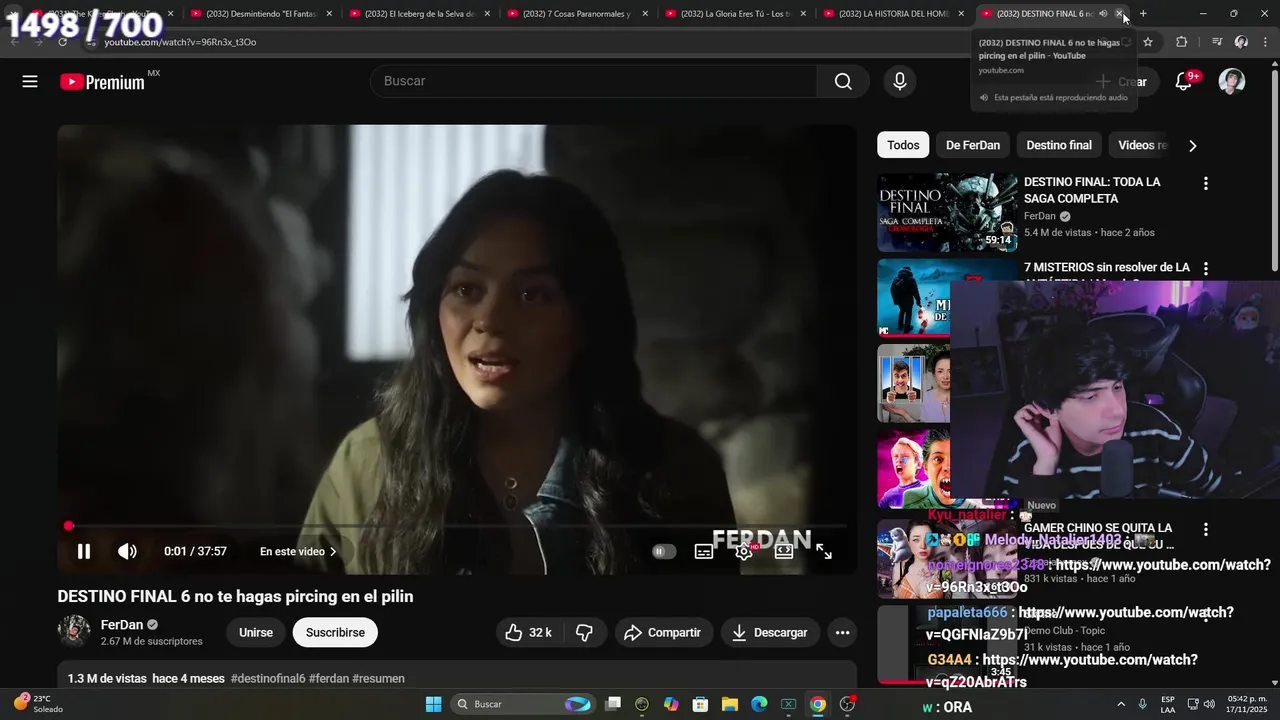Select the Todos filter chip
Screen dimensions: 1280x720
coord(903,145)
